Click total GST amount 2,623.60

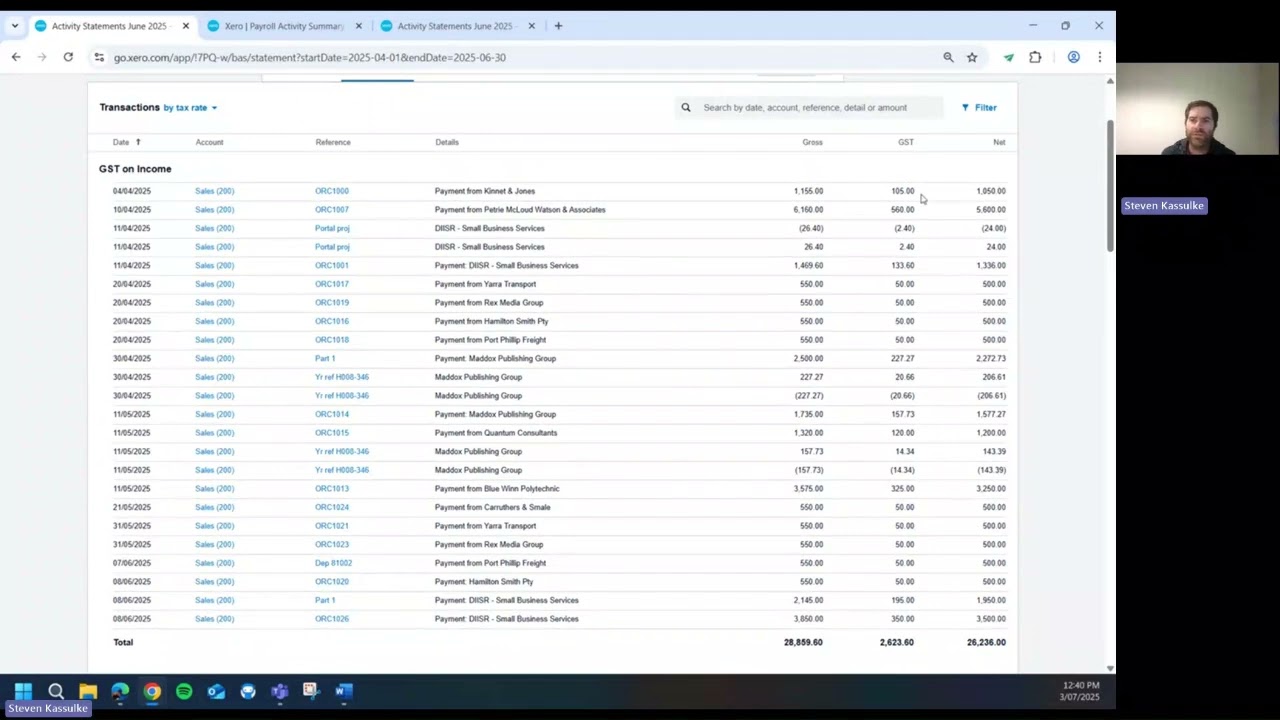[897, 642]
